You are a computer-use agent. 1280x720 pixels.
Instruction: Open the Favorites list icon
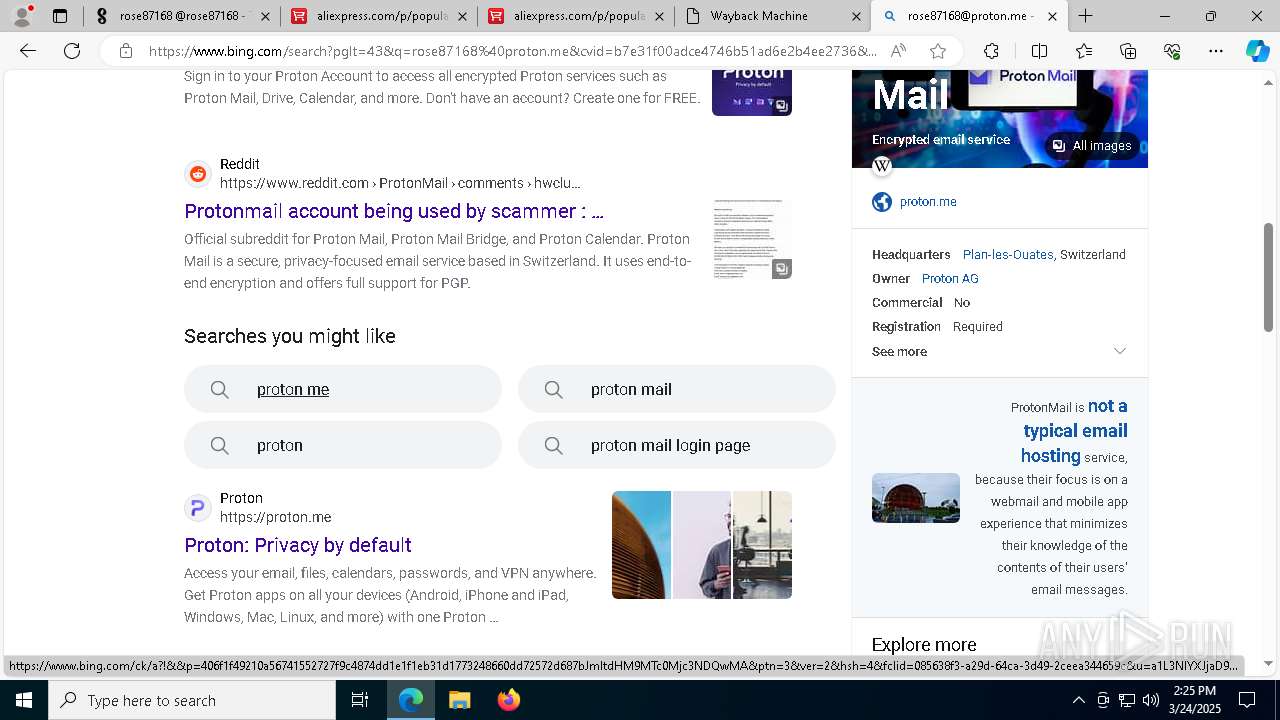[x=1084, y=51]
